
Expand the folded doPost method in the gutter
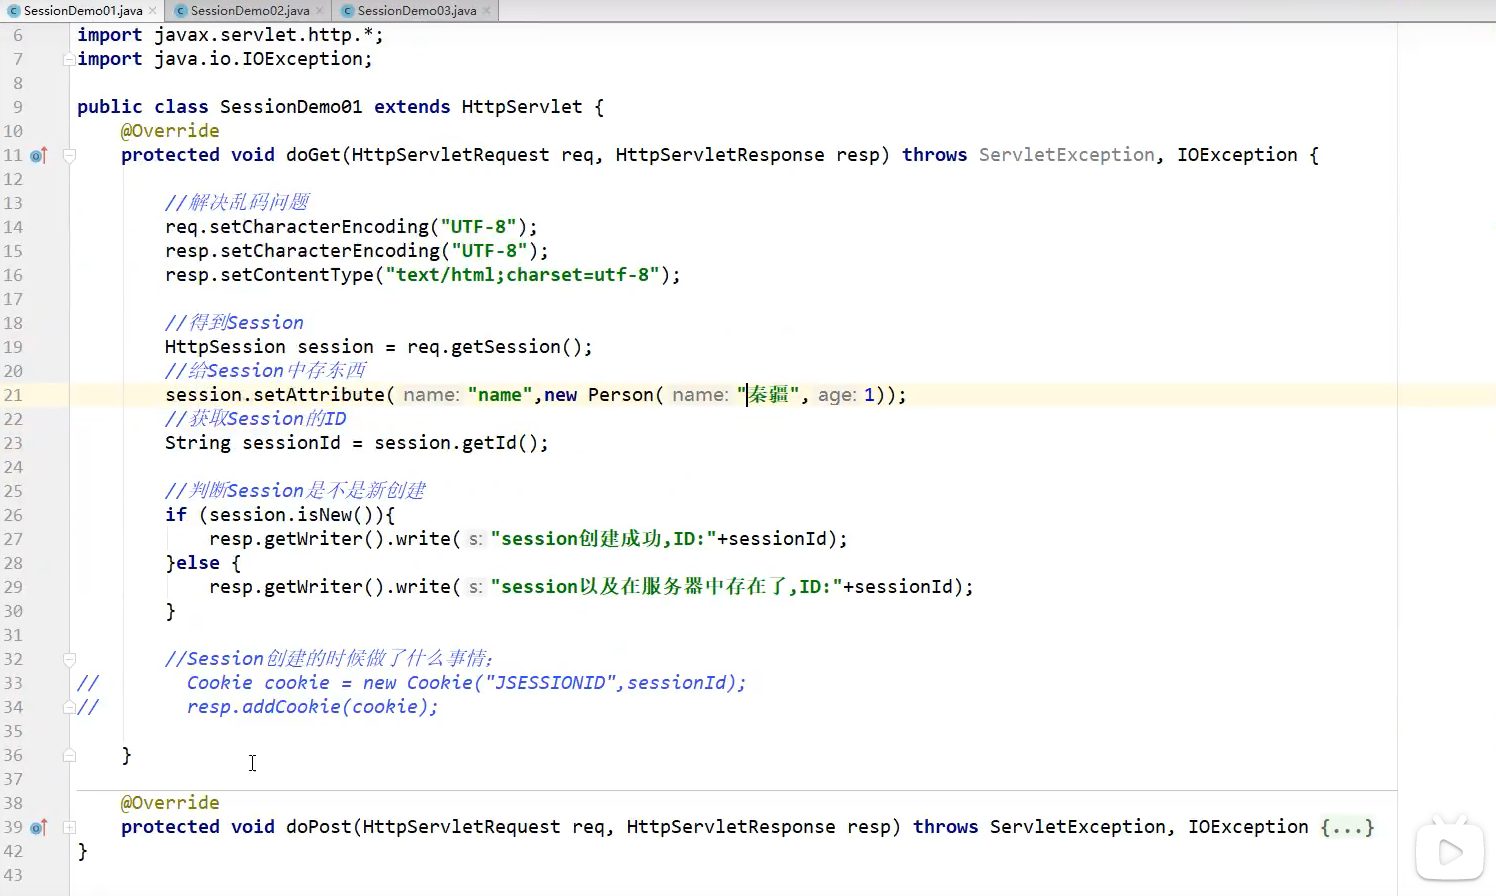[69, 827]
